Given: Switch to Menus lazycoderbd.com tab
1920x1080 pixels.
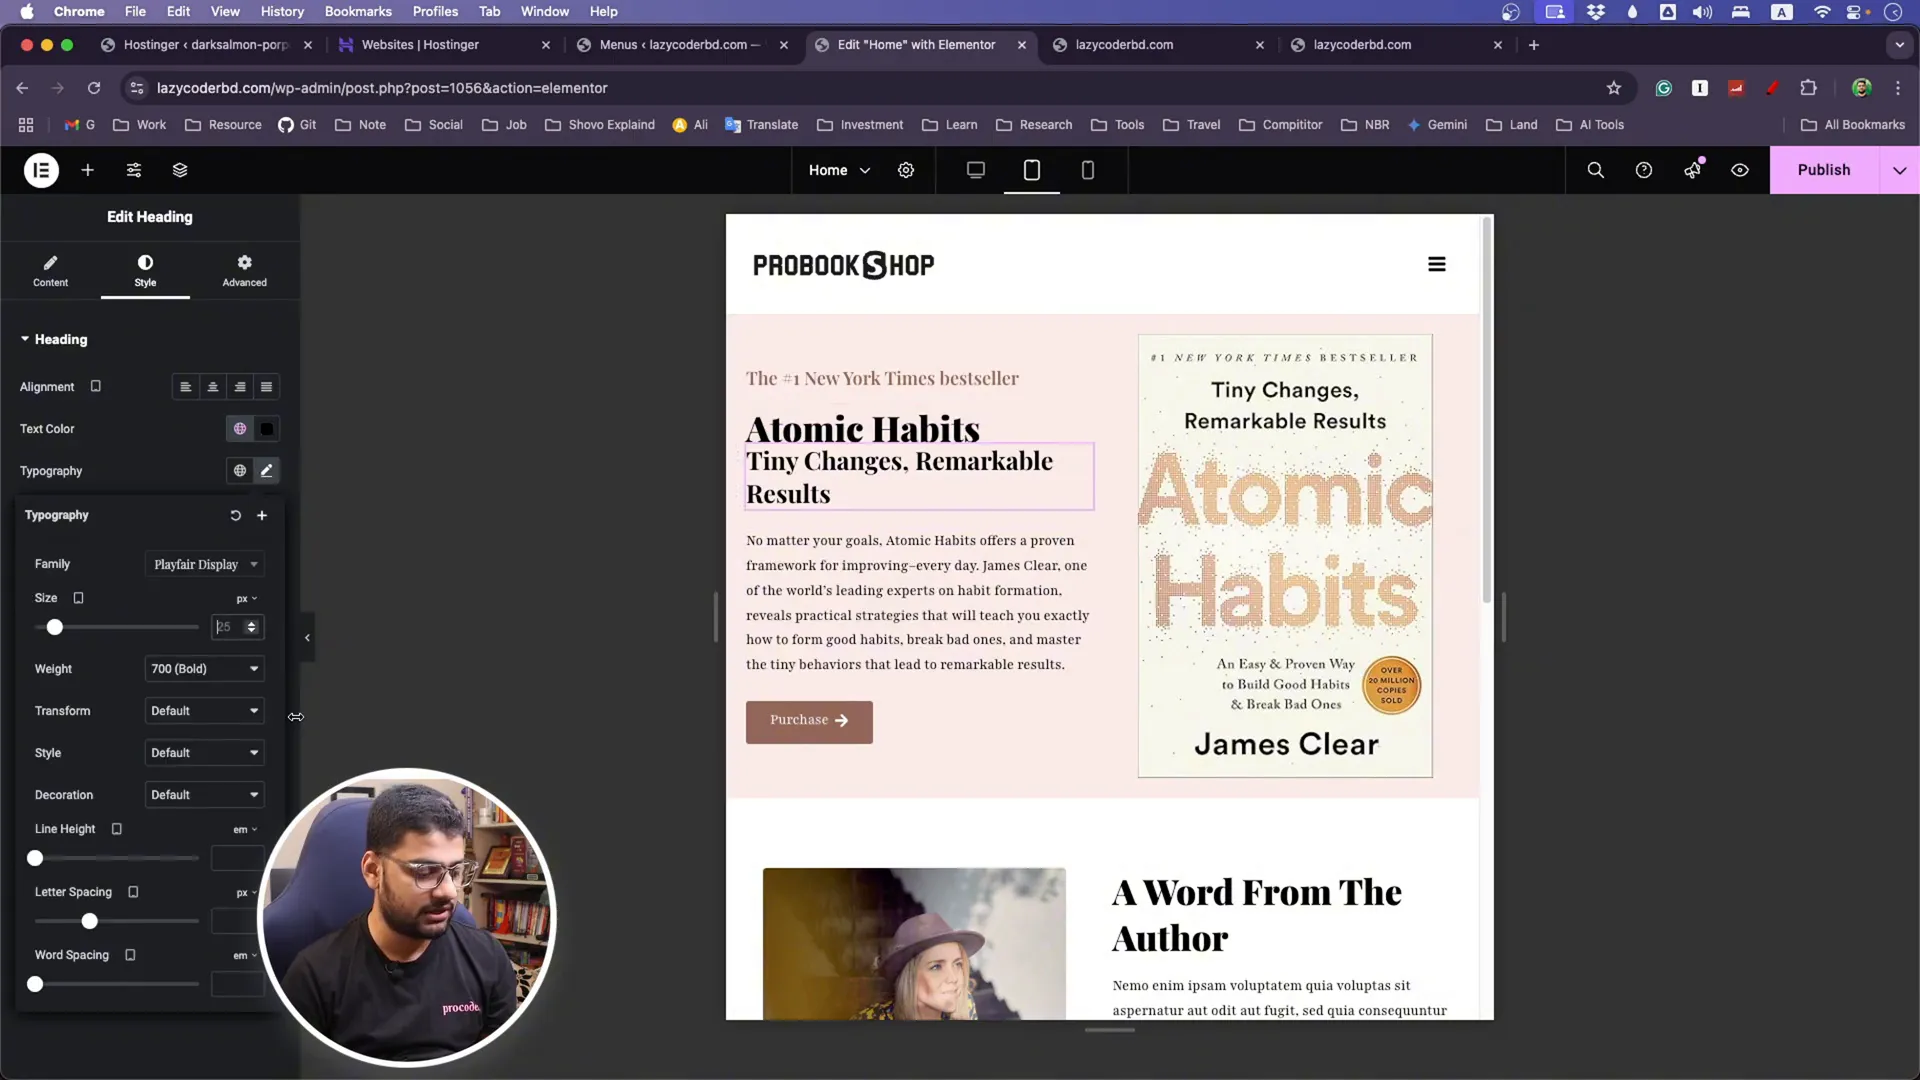Looking at the screenshot, I should coord(683,45).
